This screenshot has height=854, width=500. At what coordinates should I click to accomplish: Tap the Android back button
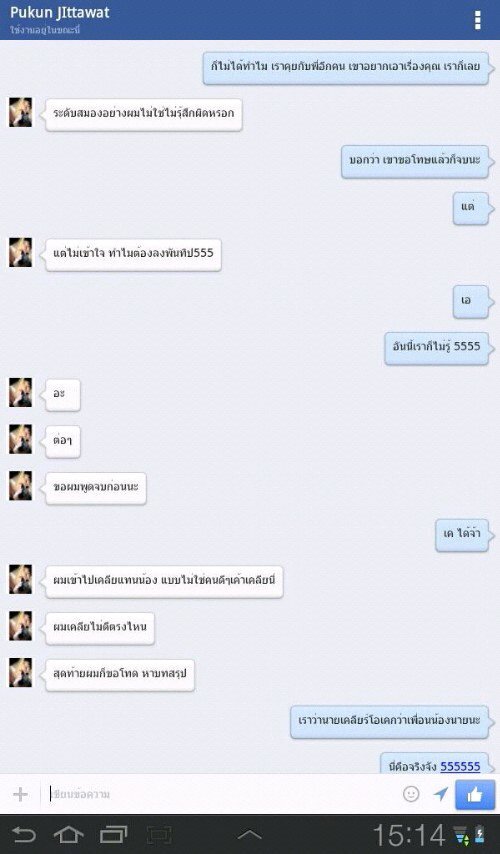23,834
